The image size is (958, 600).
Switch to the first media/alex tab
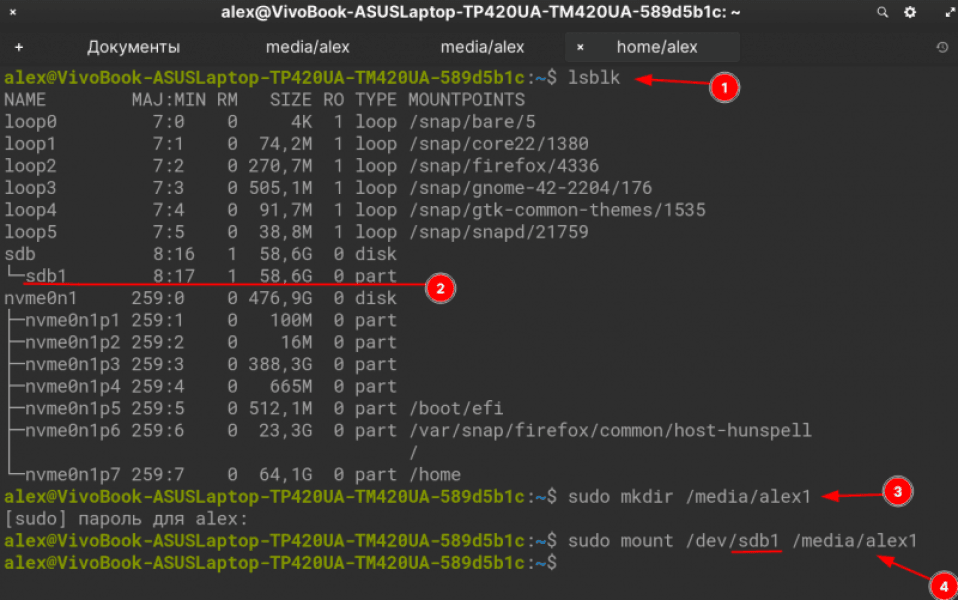(307, 46)
